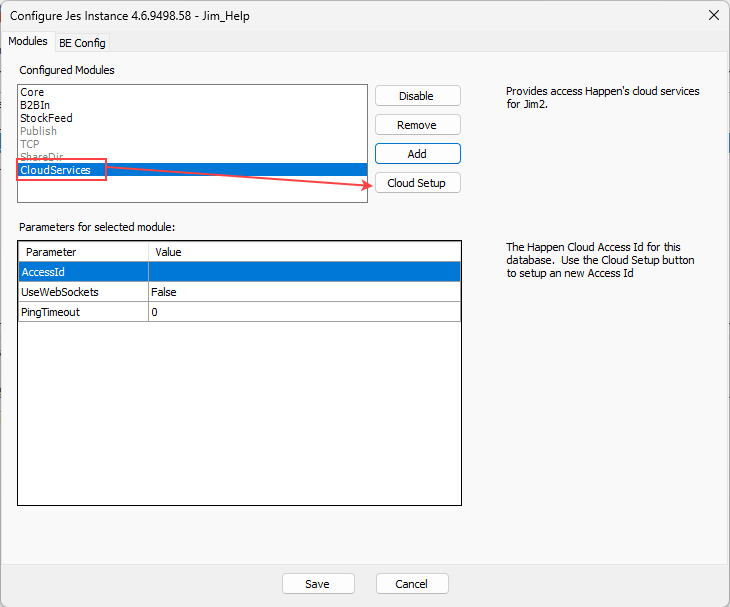Click Add to add a module
The image size is (730, 607).
tap(417, 154)
